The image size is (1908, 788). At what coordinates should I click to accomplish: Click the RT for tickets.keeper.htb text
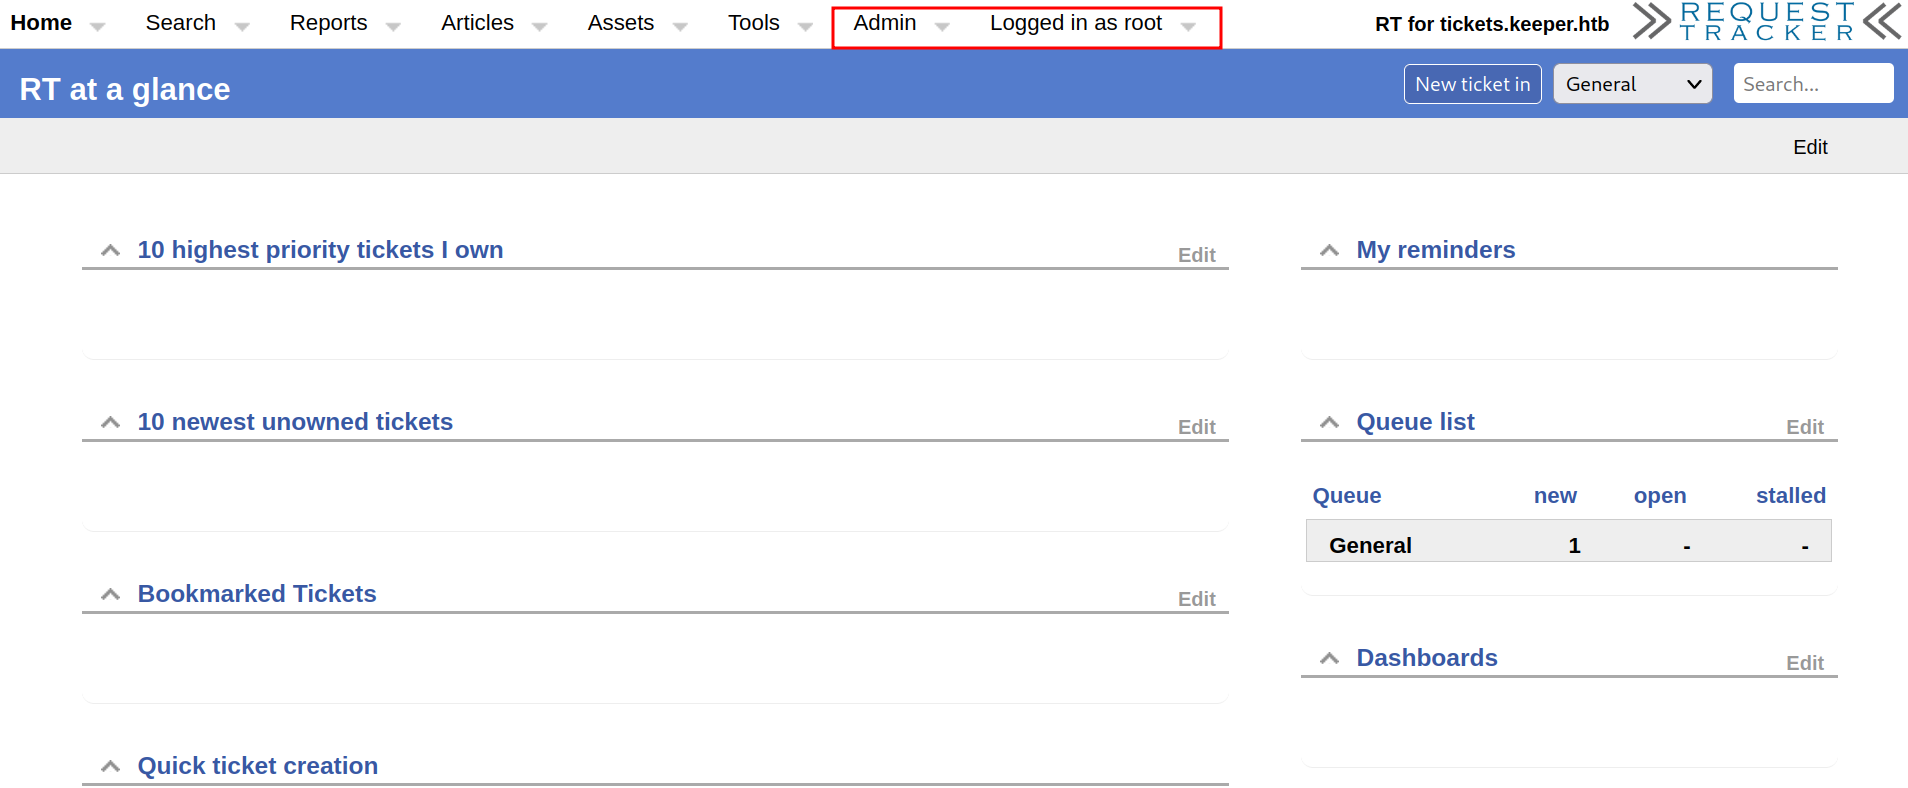click(x=1492, y=24)
